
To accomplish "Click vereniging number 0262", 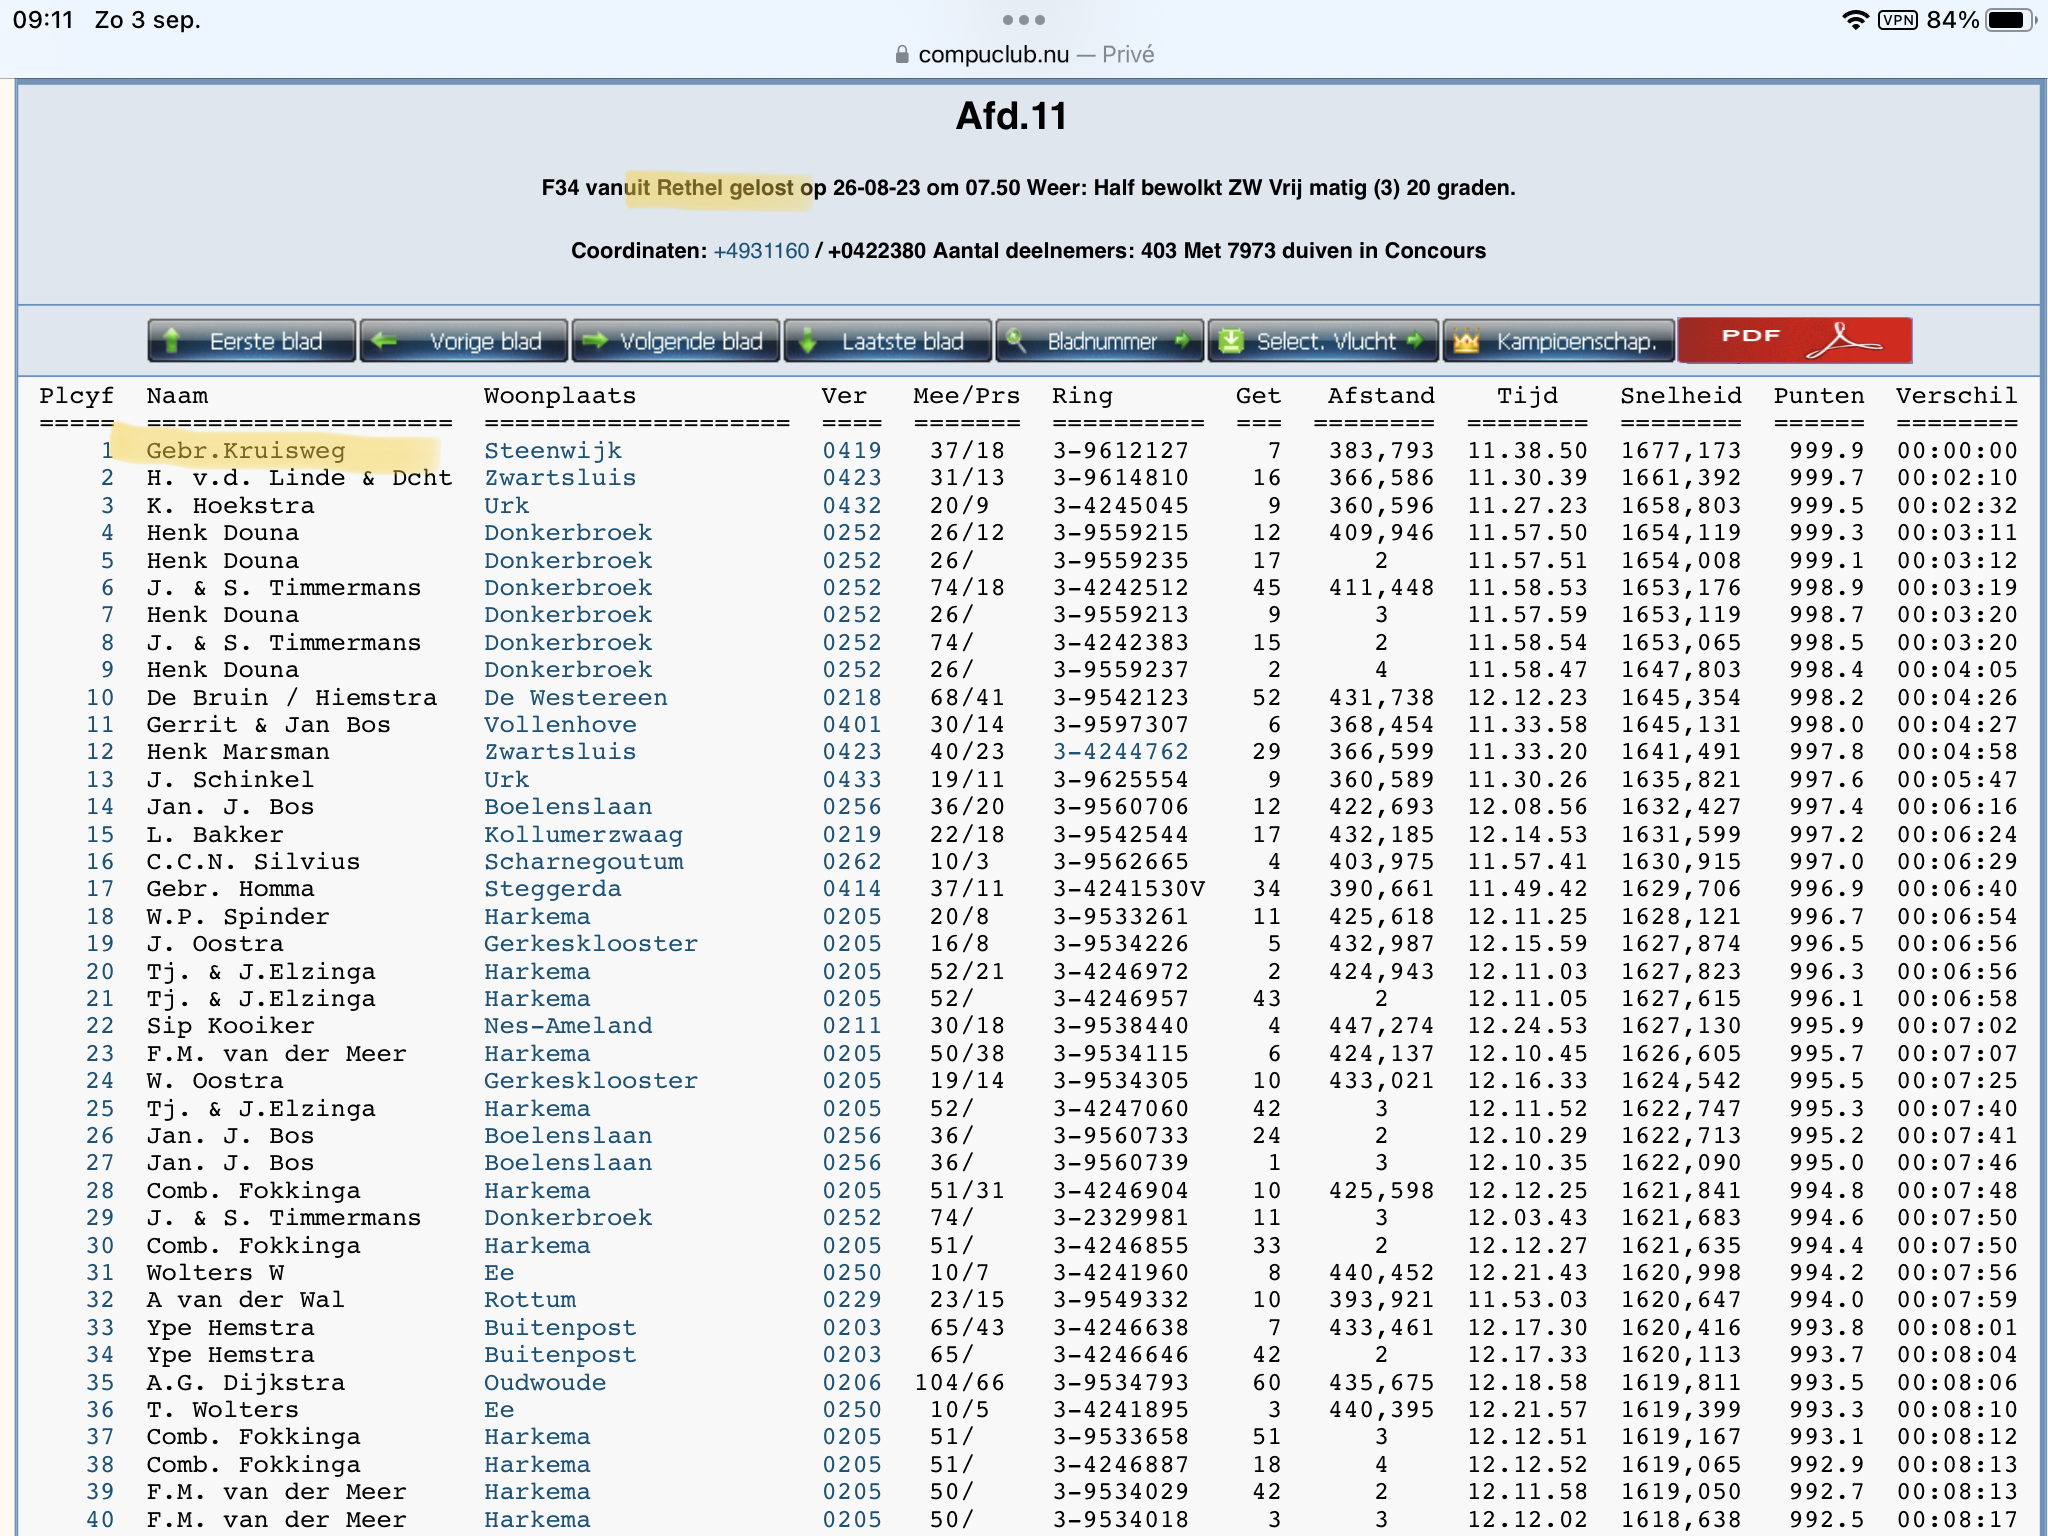I will (852, 862).
